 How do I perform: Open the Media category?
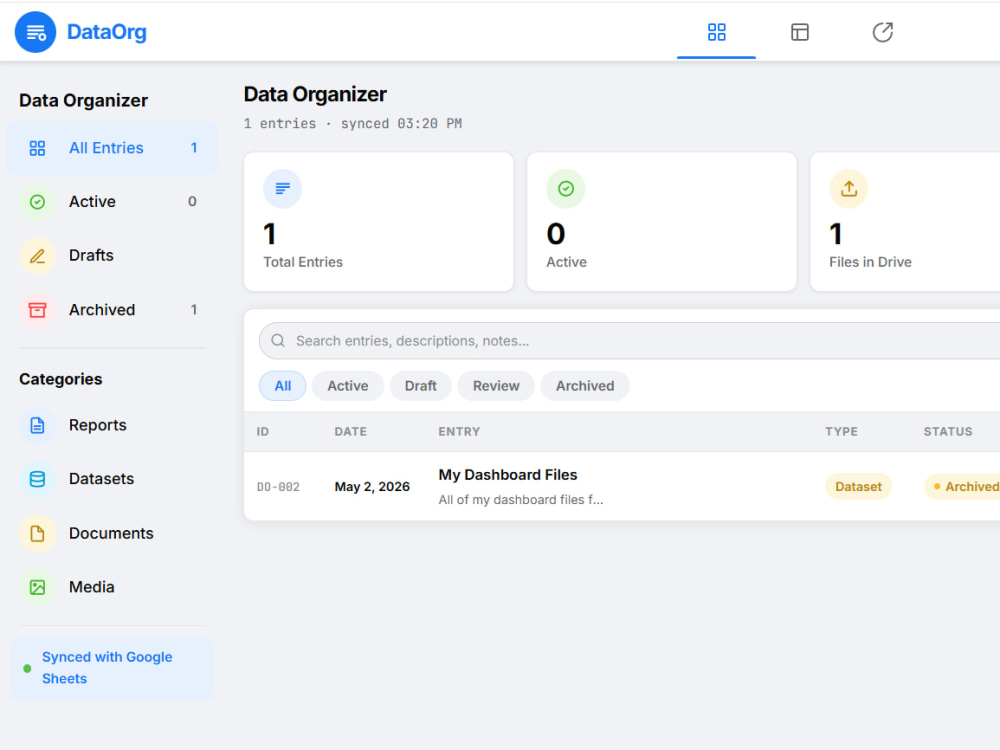click(112, 587)
